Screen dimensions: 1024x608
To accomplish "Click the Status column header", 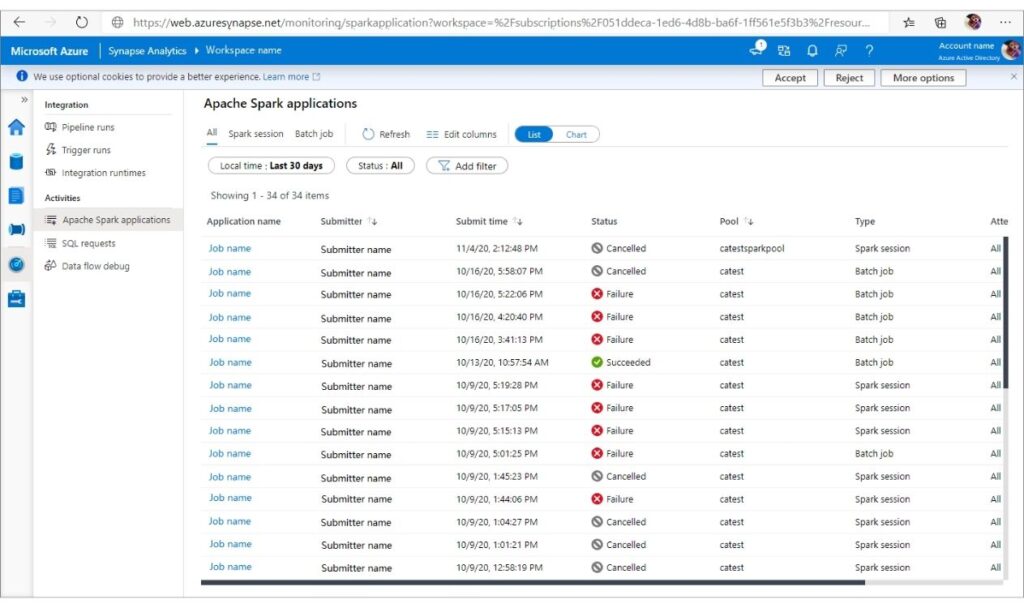I will tap(604, 221).
